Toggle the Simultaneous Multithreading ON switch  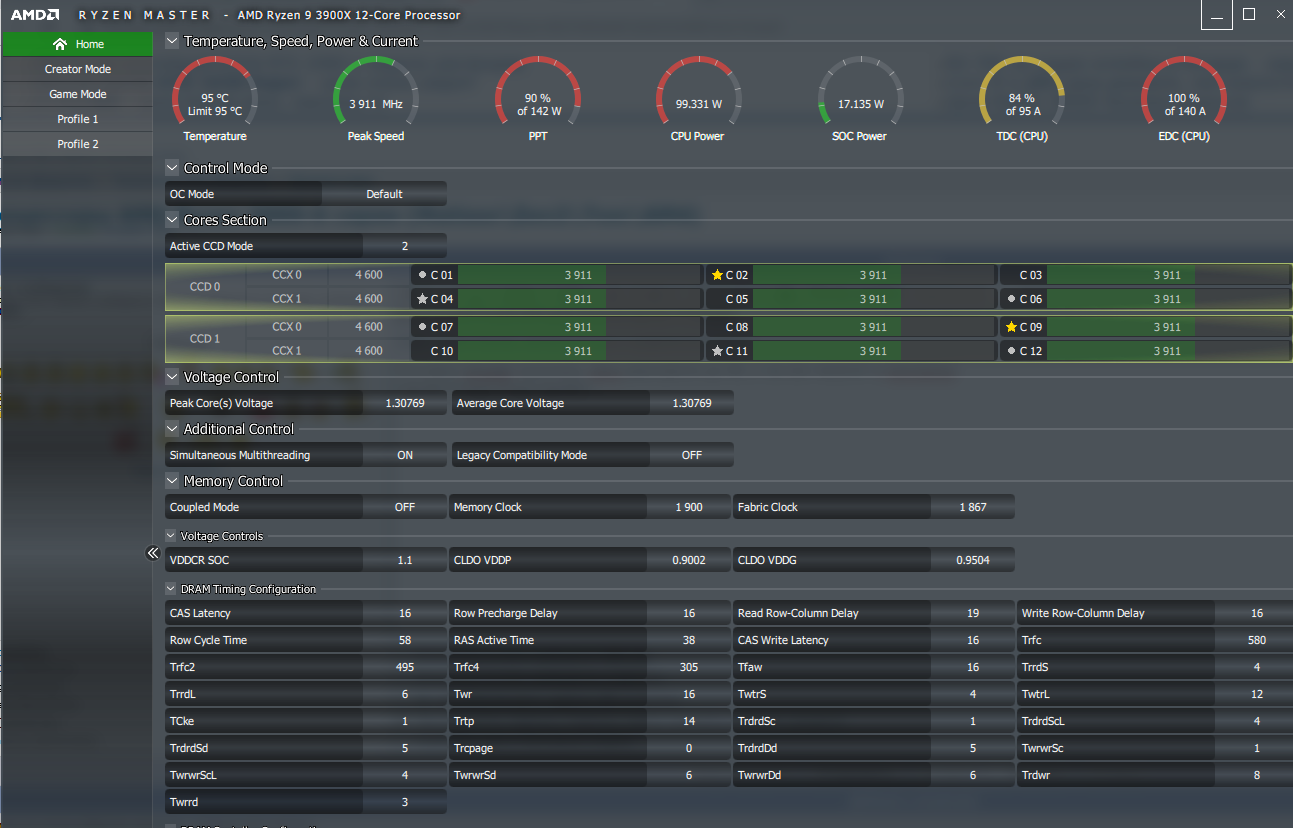pyautogui.click(x=405, y=455)
